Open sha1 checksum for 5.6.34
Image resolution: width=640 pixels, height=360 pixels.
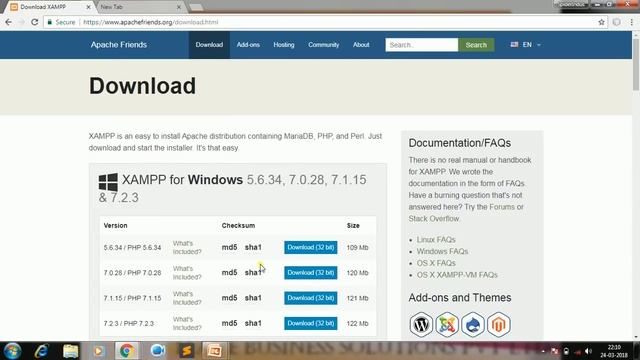pyautogui.click(x=253, y=247)
